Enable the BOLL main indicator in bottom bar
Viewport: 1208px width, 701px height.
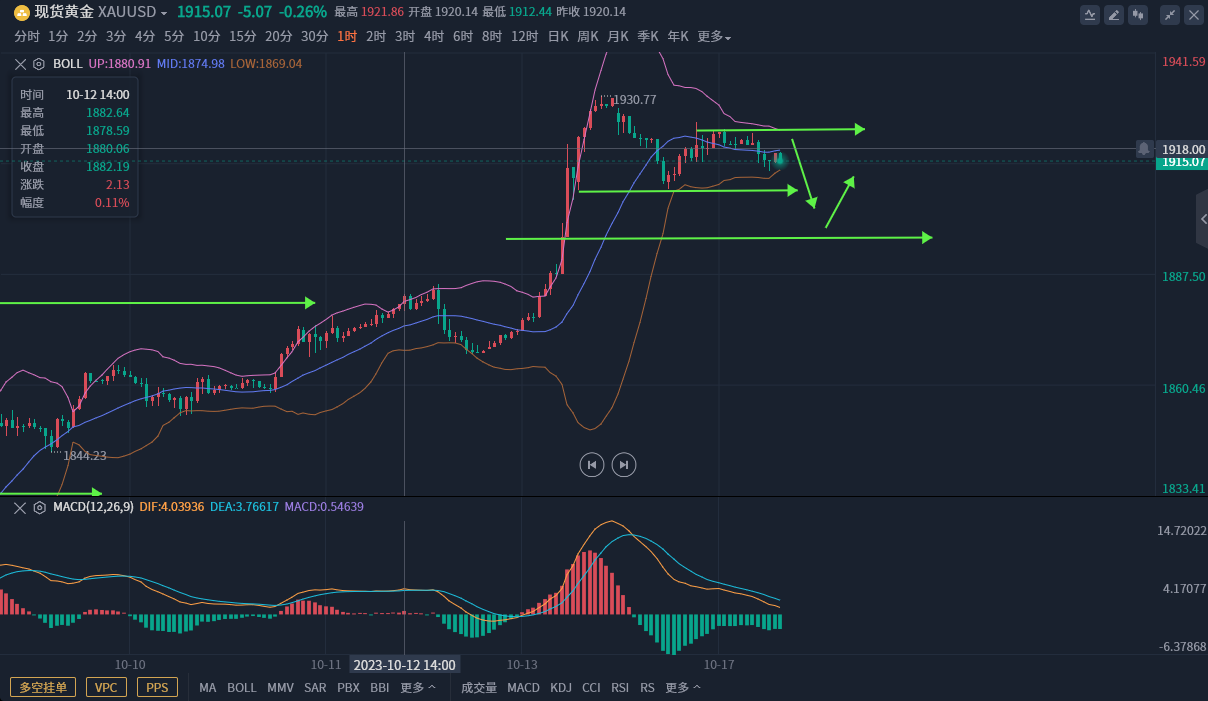[x=242, y=688]
